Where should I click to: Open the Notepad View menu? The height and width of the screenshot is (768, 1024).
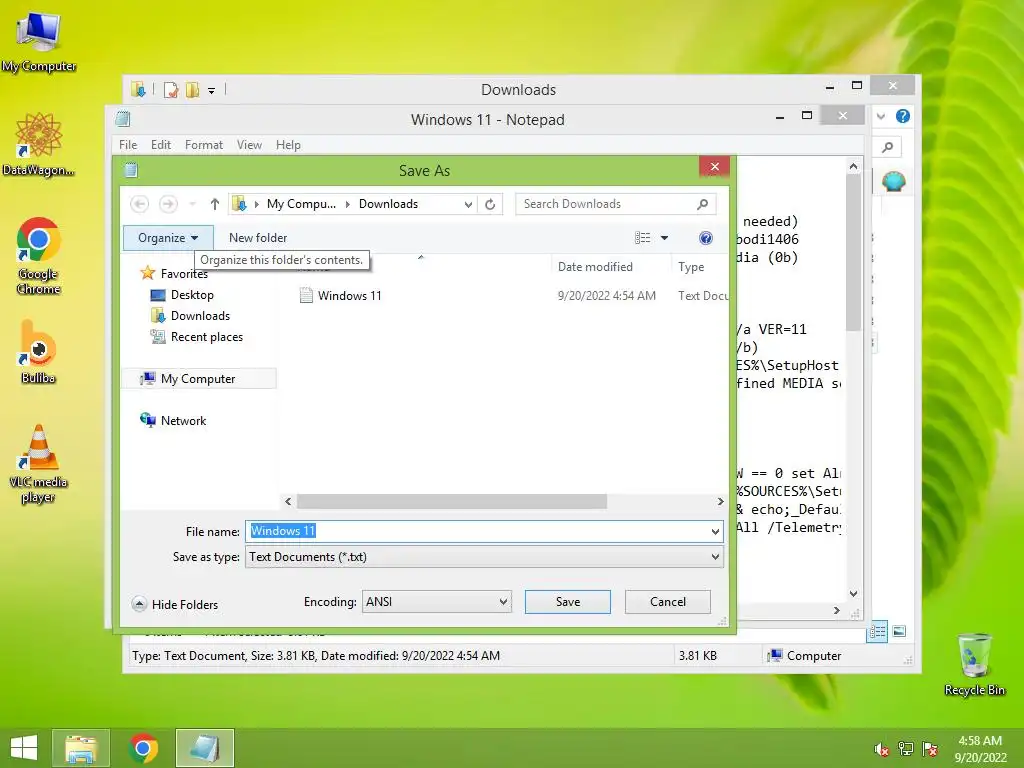249,145
